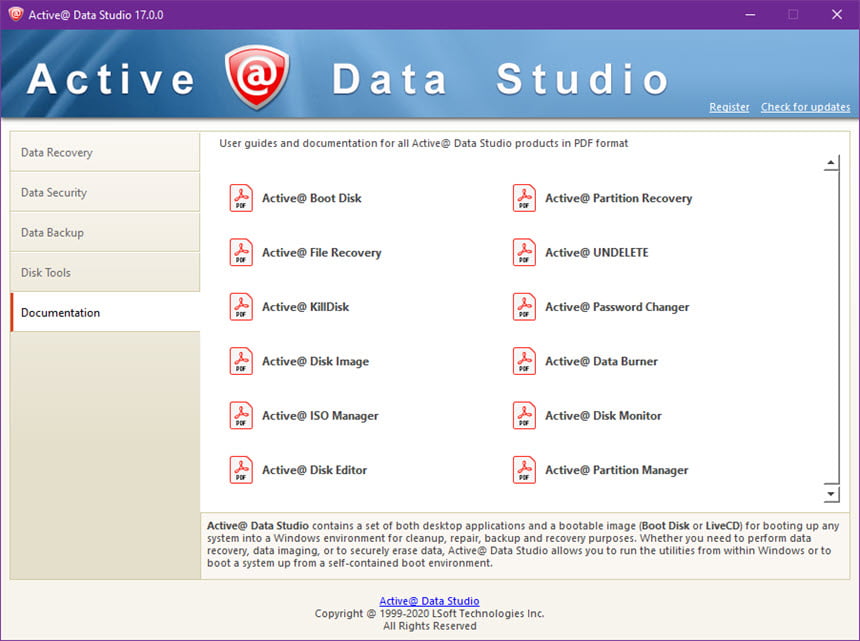Click the Active@ KillDisk label
The image size is (860, 641).
click(305, 307)
